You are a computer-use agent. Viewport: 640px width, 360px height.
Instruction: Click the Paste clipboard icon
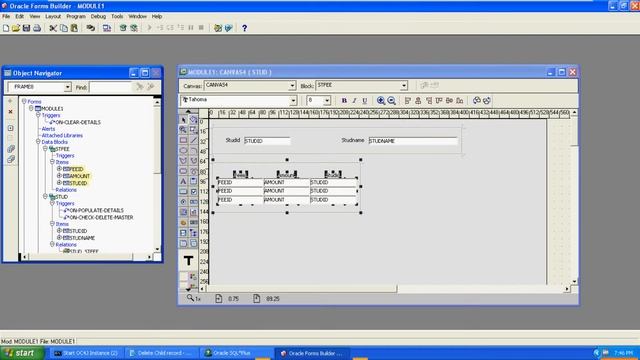pos(74,28)
